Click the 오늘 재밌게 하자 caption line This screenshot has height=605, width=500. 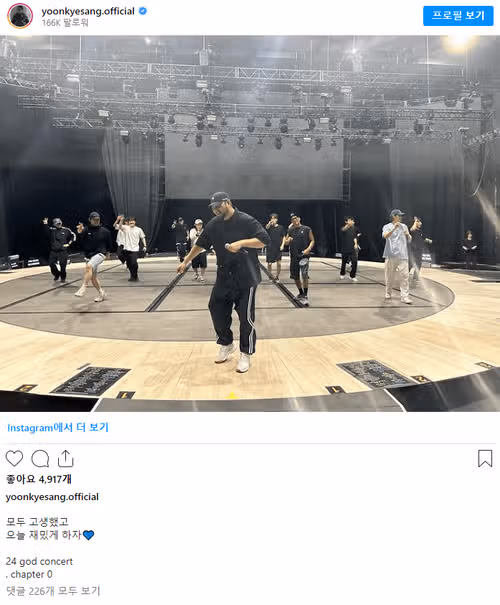[44, 535]
